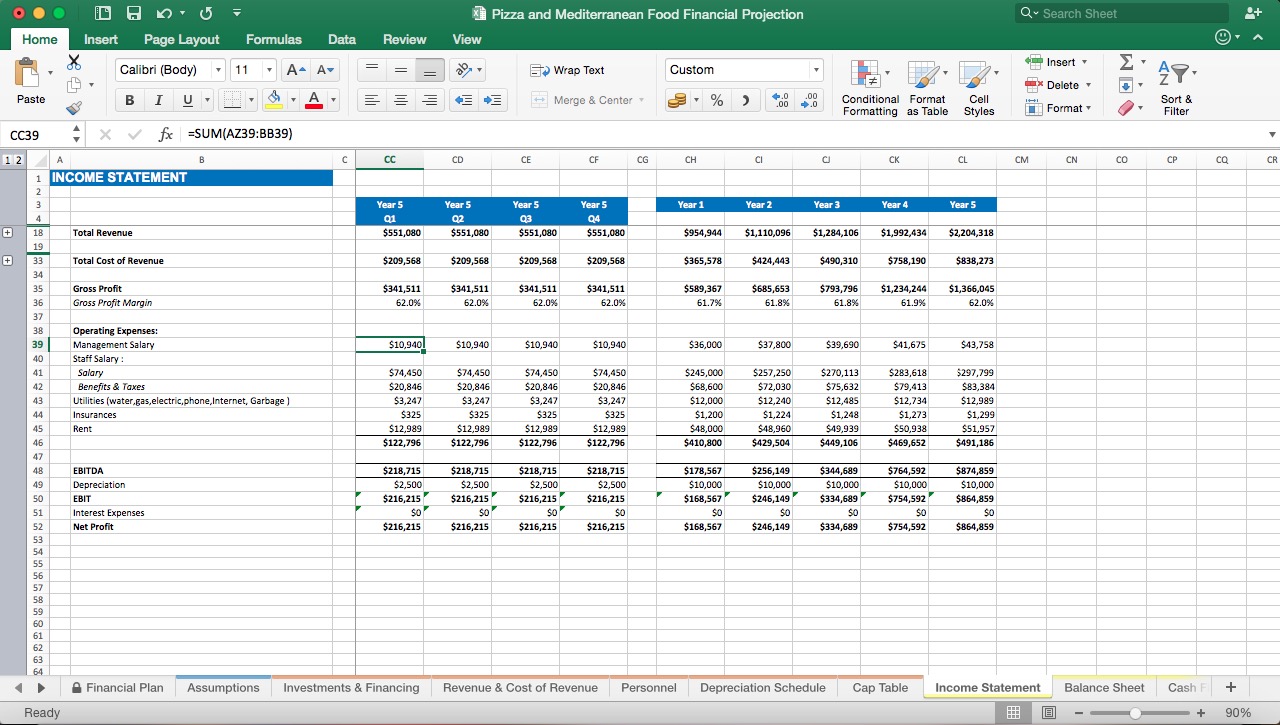This screenshot has height=725, width=1280.
Task: Open Sort & Filter
Action: (x=1176, y=88)
